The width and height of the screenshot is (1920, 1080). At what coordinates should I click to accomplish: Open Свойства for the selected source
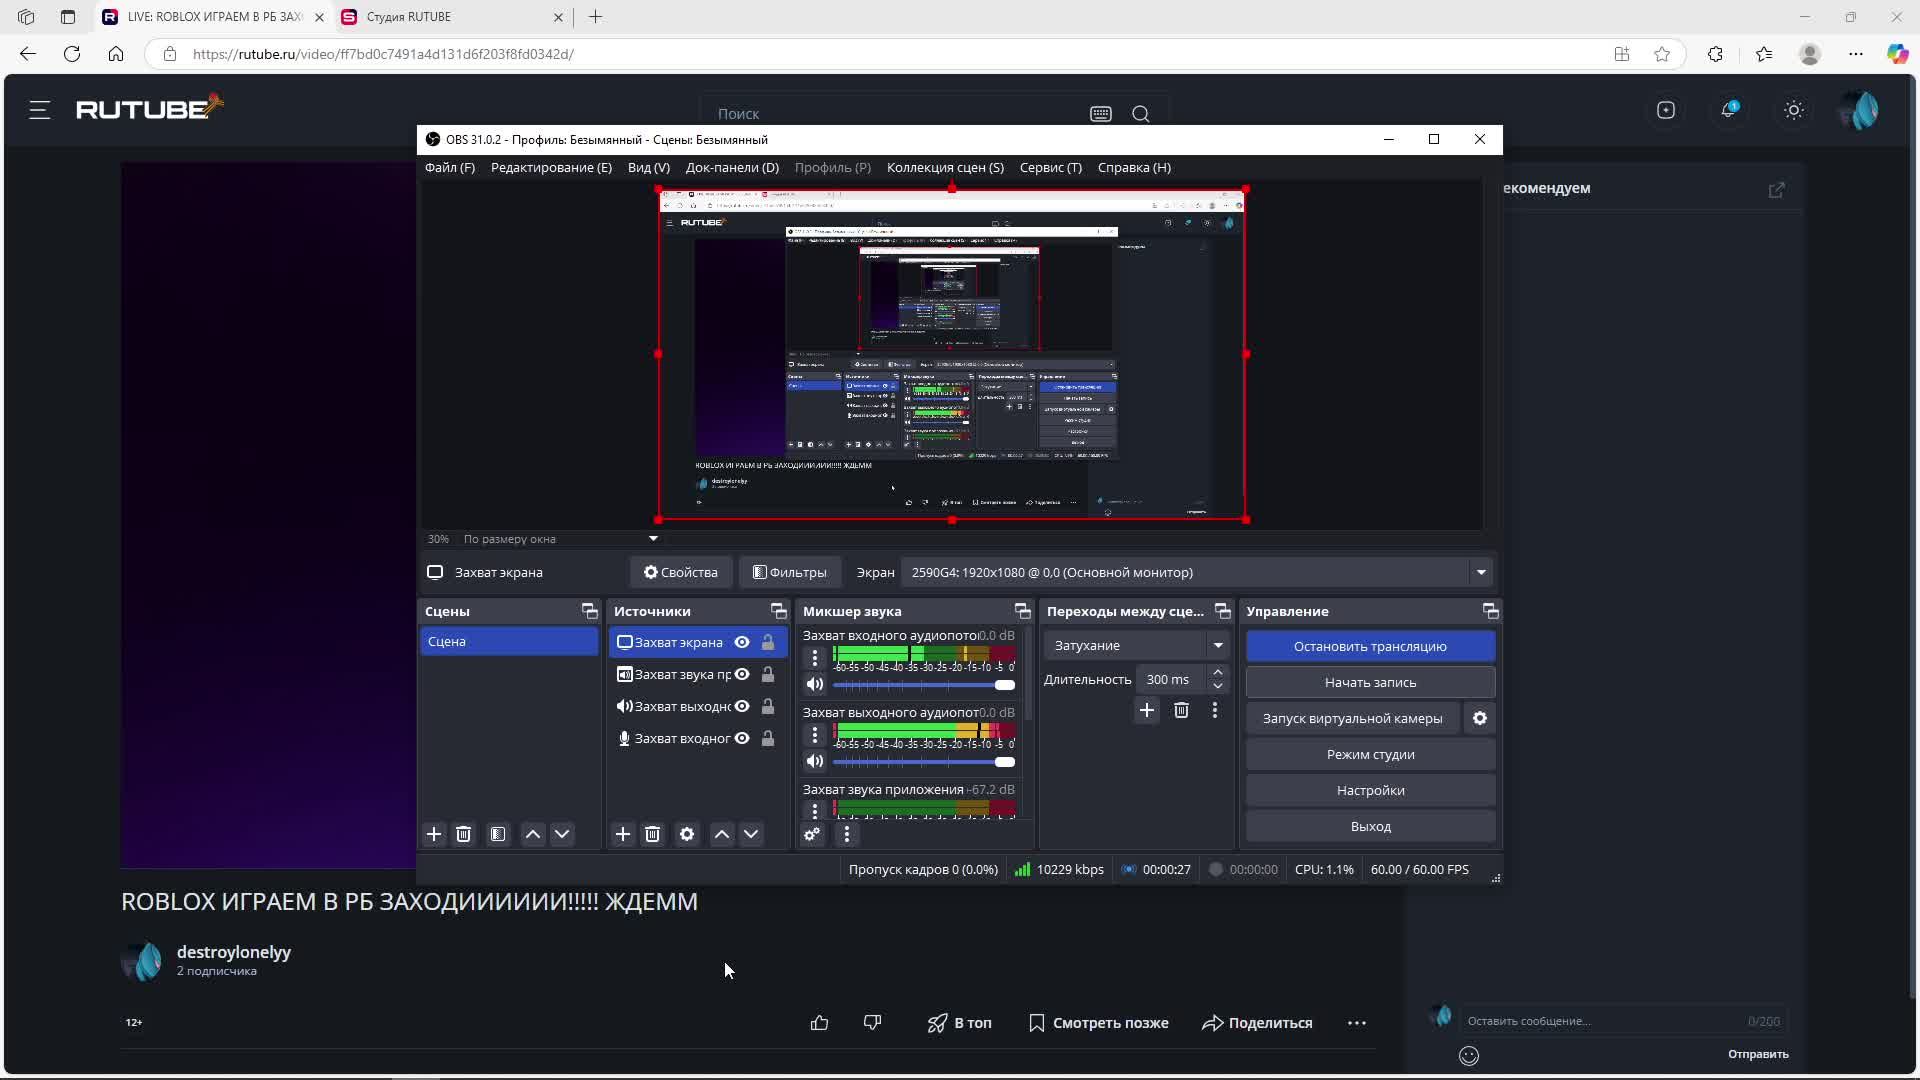click(x=681, y=572)
